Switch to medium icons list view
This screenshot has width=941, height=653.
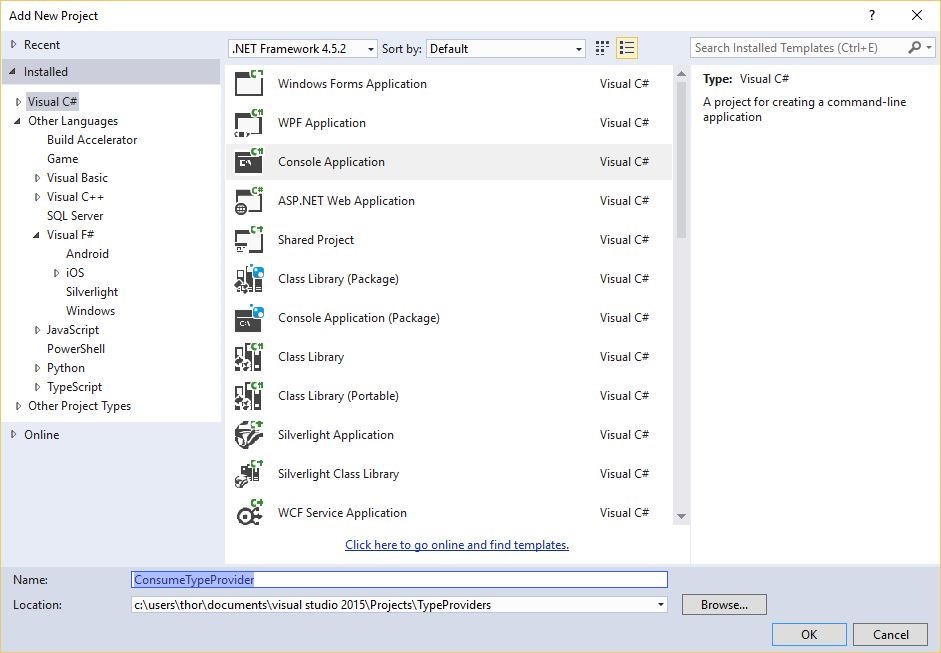pyautogui.click(x=627, y=48)
